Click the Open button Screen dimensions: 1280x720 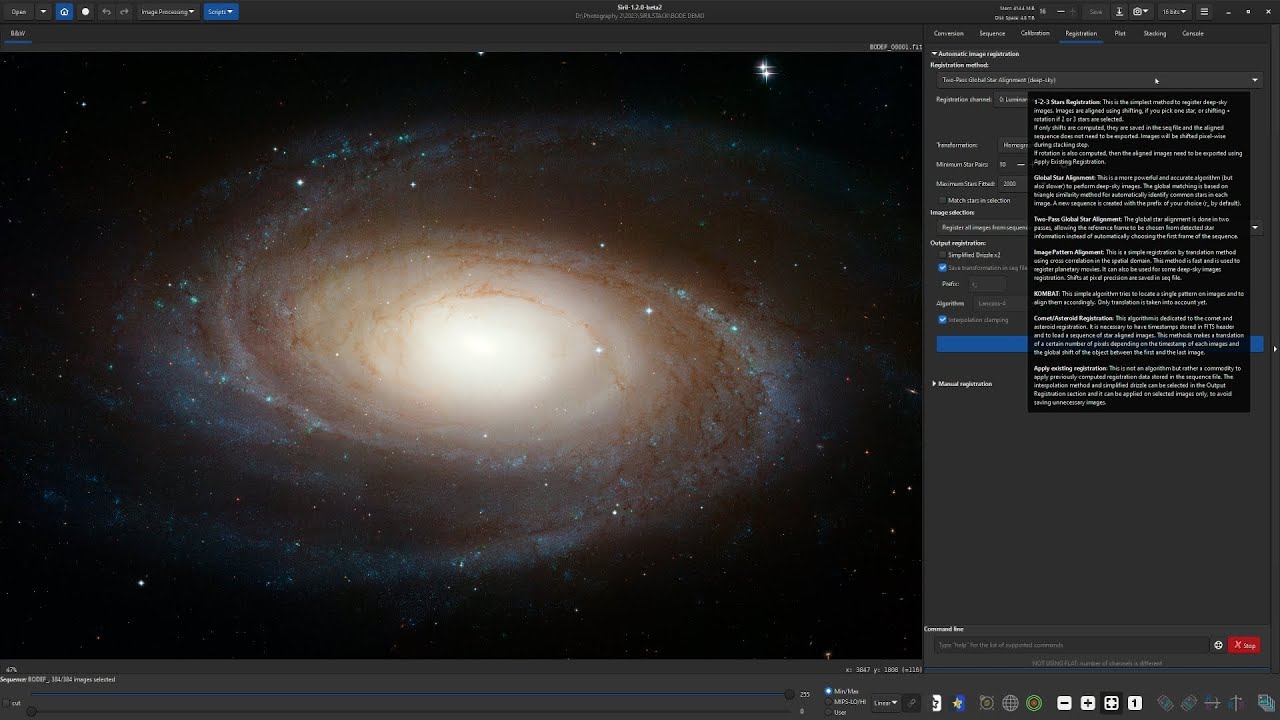pyautogui.click(x=19, y=12)
